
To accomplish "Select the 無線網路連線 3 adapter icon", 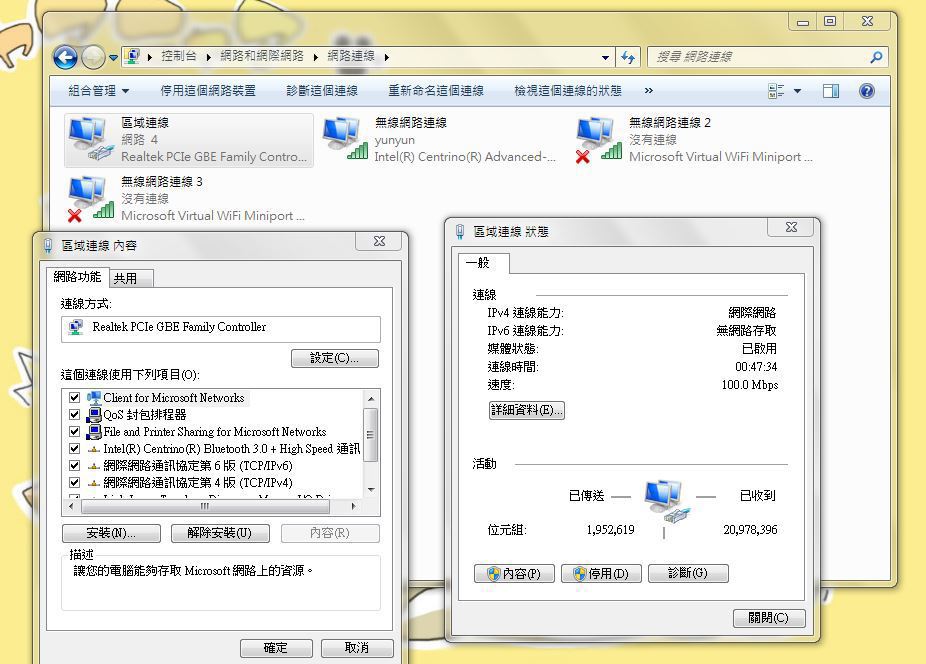I will (90, 198).
